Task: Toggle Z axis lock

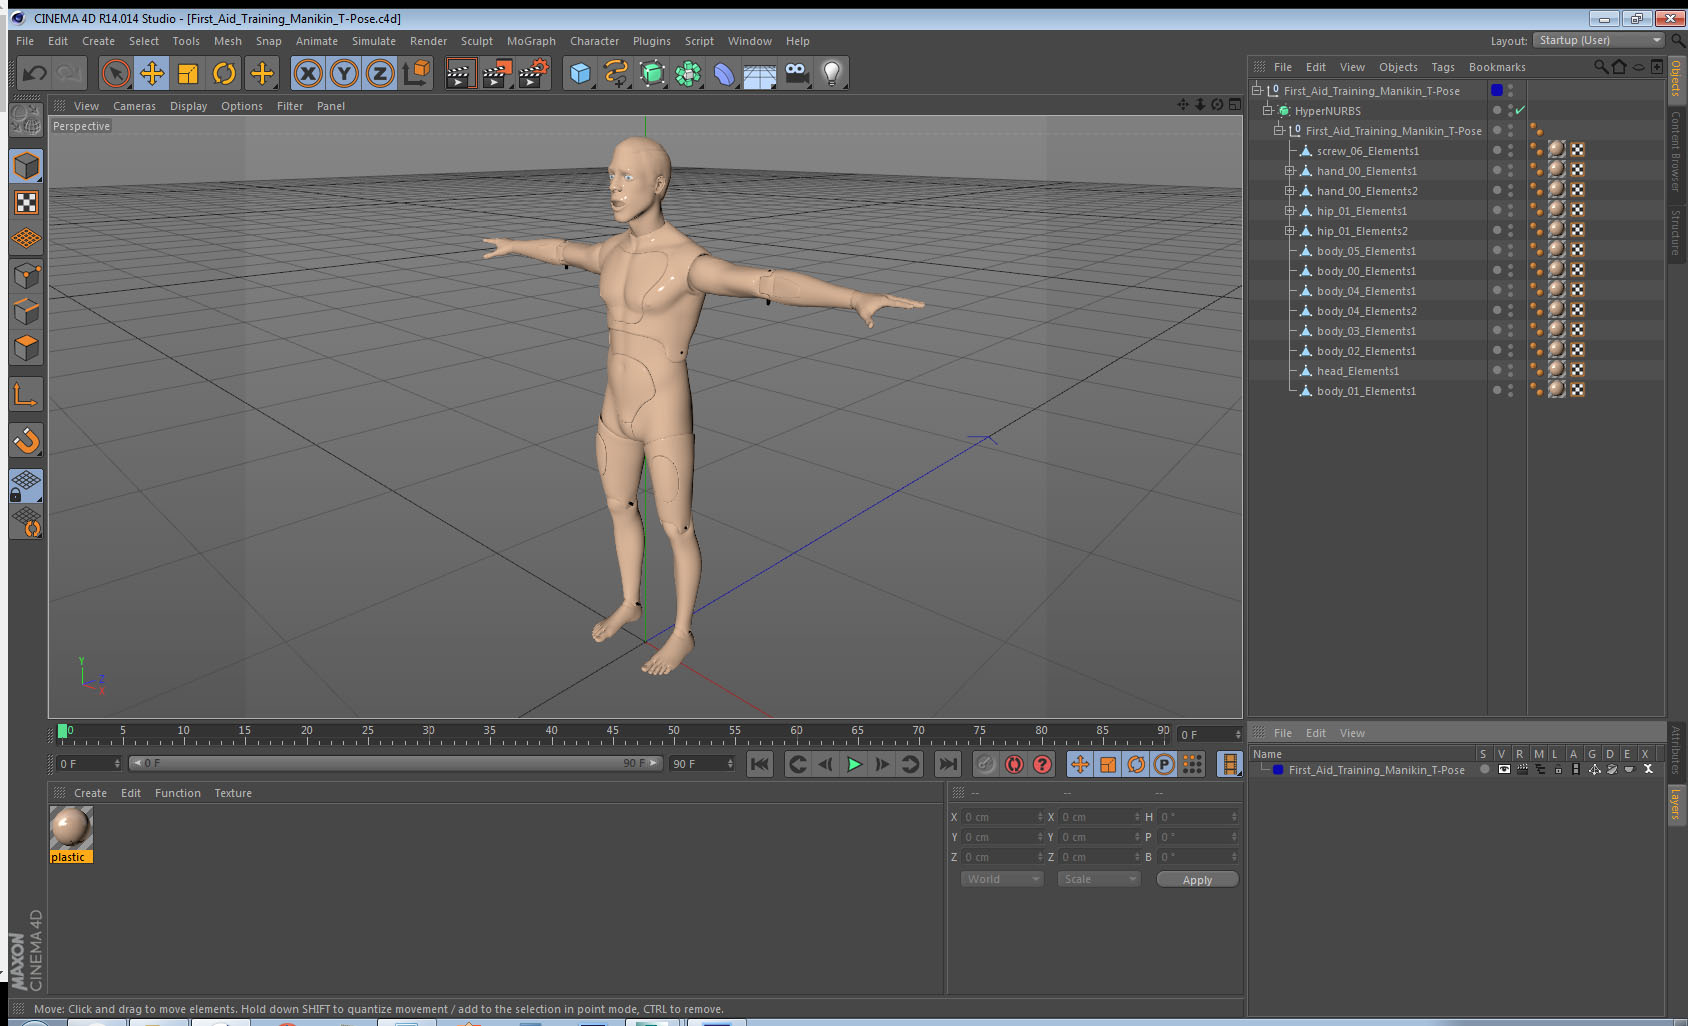Action: coord(380,73)
